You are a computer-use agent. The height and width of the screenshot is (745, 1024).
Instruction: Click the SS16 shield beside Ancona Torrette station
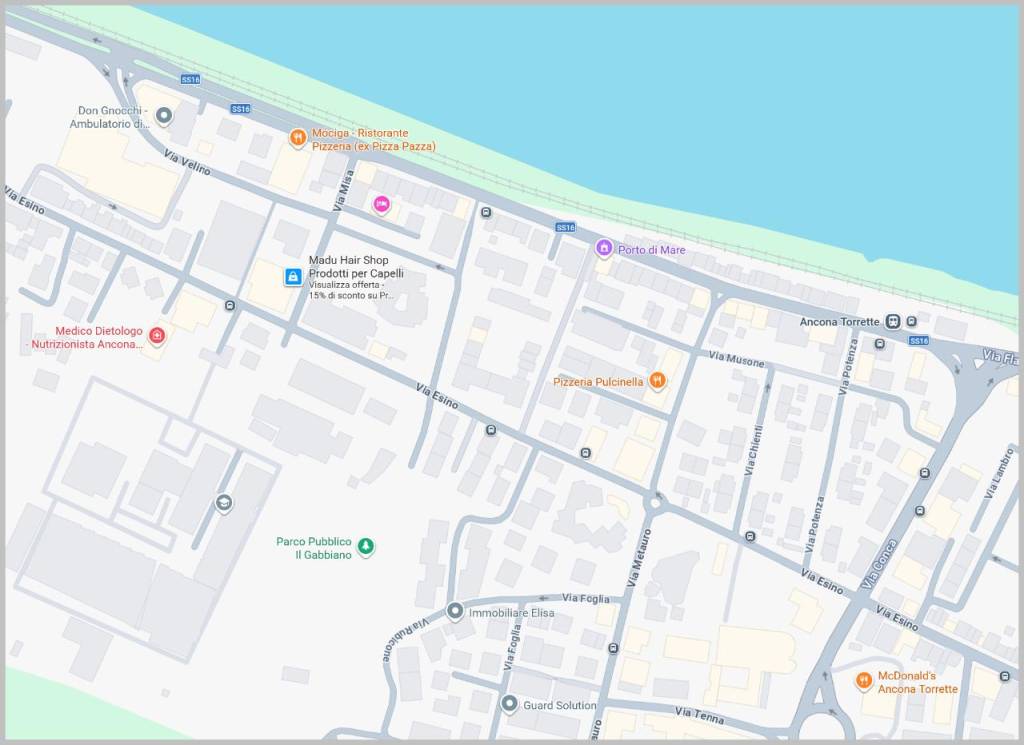[x=919, y=341]
